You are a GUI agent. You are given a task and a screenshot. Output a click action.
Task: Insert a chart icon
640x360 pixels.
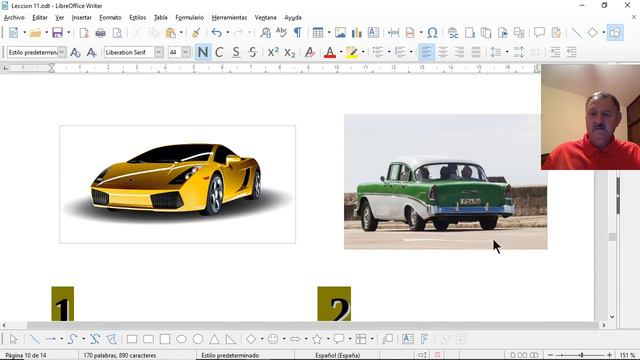(x=357, y=33)
